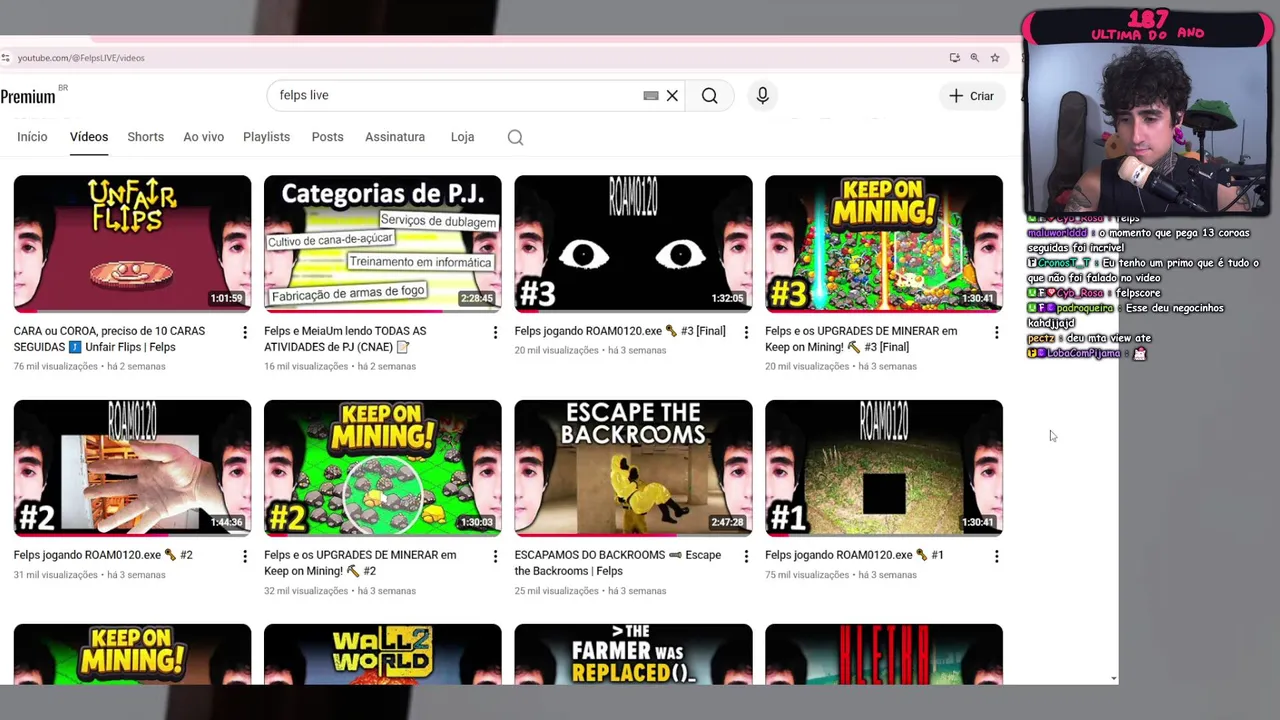Click chat username 'maluworlddd'

[x=1057, y=233]
